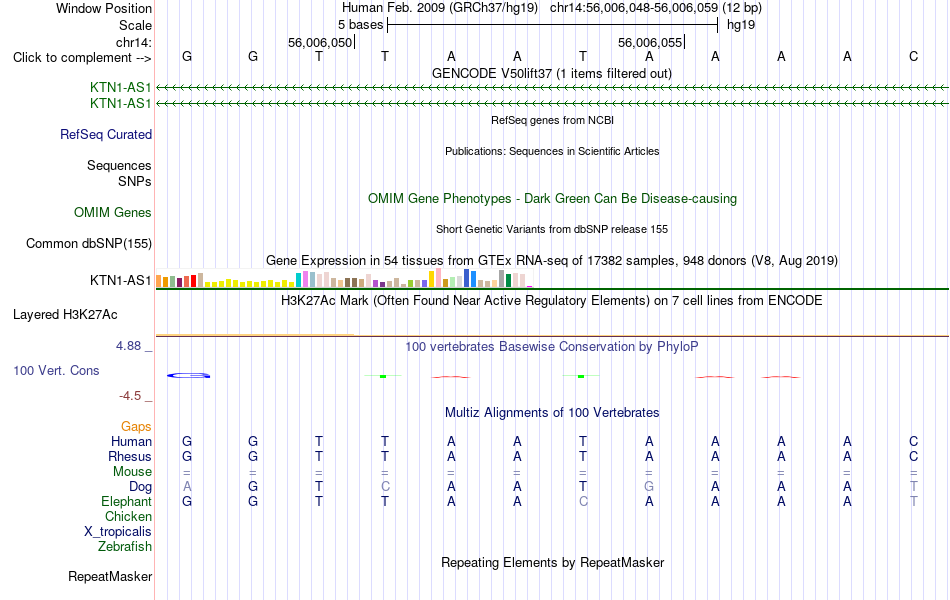This screenshot has width=950, height=600.
Task: Click the '5 bases' scale bar label
Action: coord(360,25)
